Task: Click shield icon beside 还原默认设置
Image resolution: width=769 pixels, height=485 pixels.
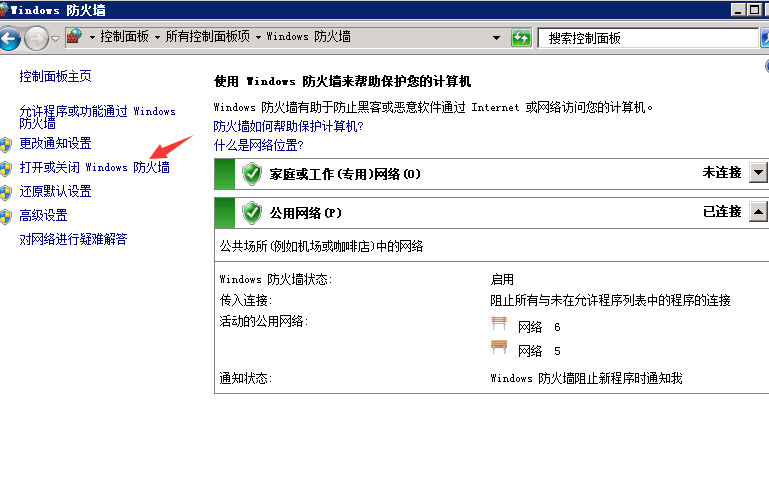Action: click(6, 193)
